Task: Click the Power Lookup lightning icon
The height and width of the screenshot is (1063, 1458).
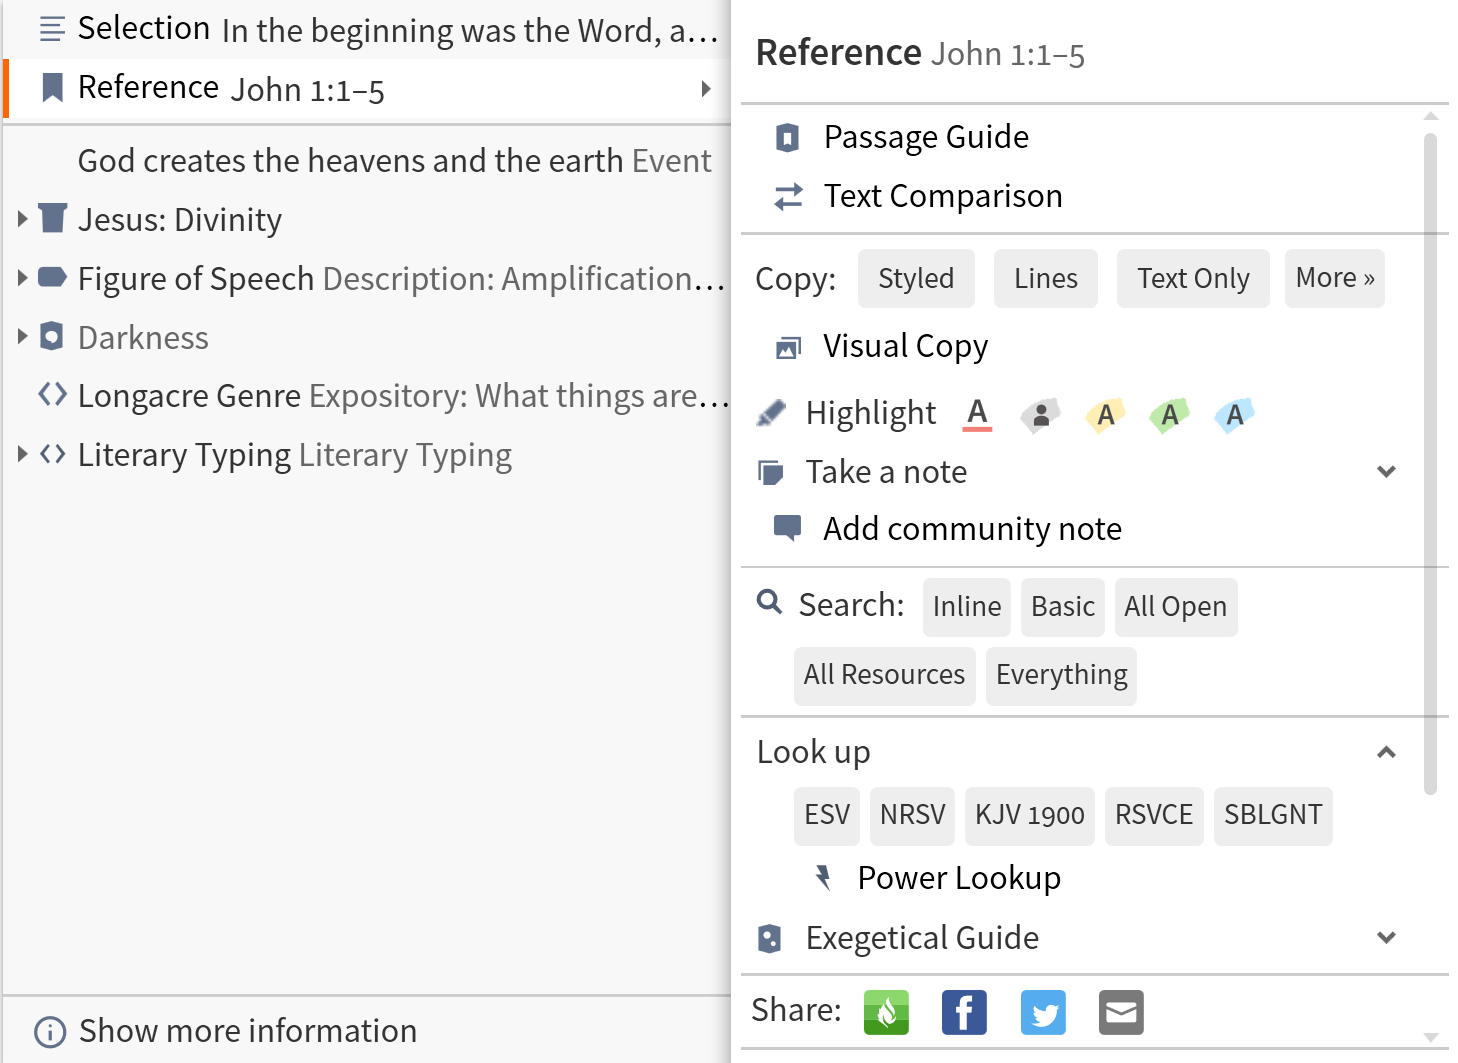Action: [823, 877]
